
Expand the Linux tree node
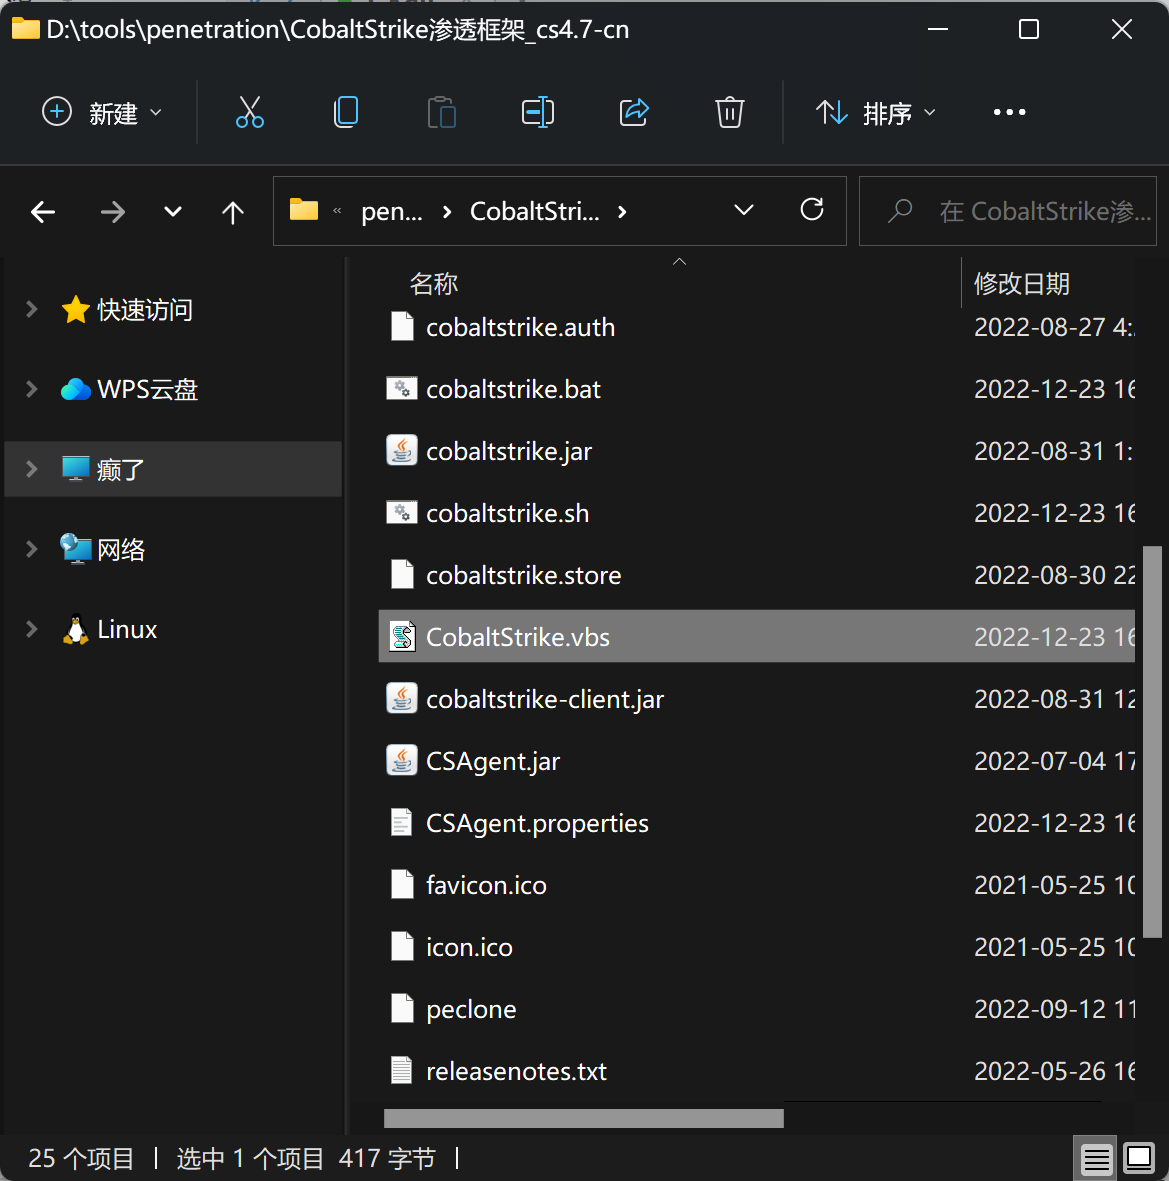(32, 629)
